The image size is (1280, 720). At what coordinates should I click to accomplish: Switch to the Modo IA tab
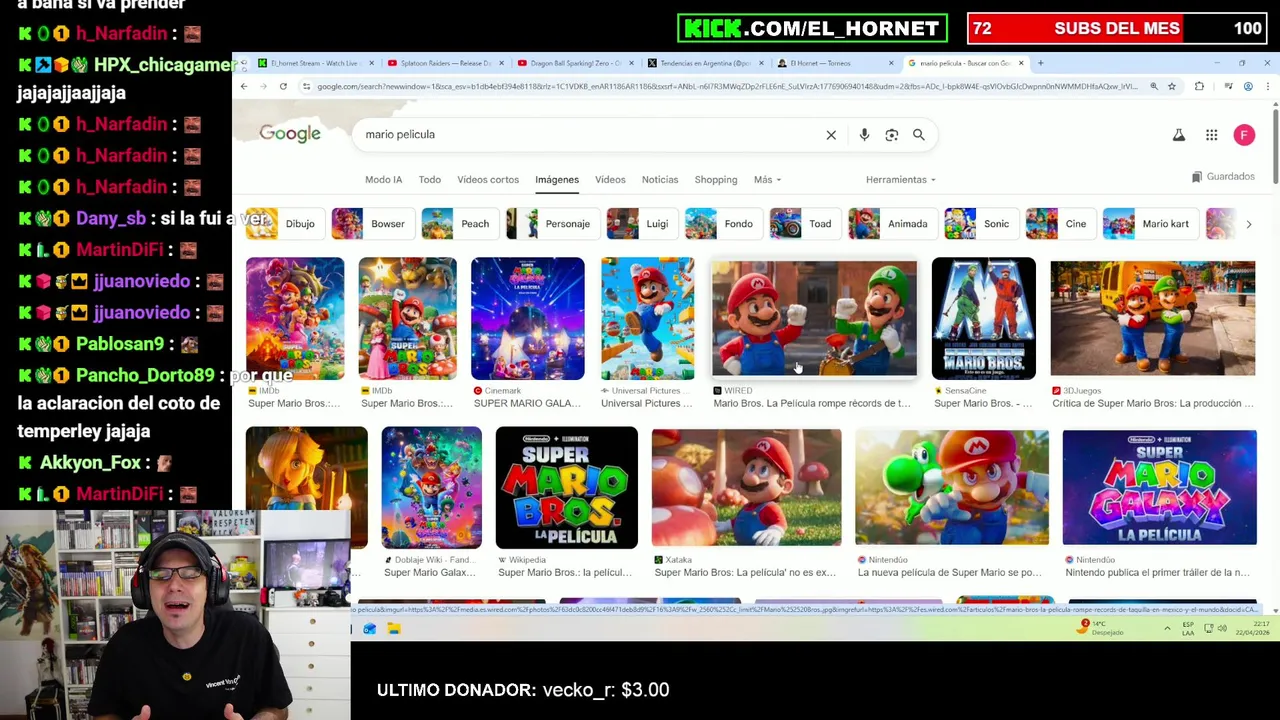tap(383, 180)
